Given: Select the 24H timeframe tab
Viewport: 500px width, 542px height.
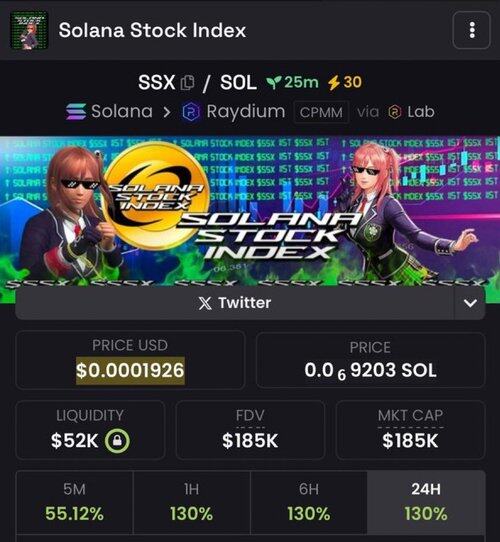Looking at the screenshot, I should pyautogui.click(x=426, y=503).
